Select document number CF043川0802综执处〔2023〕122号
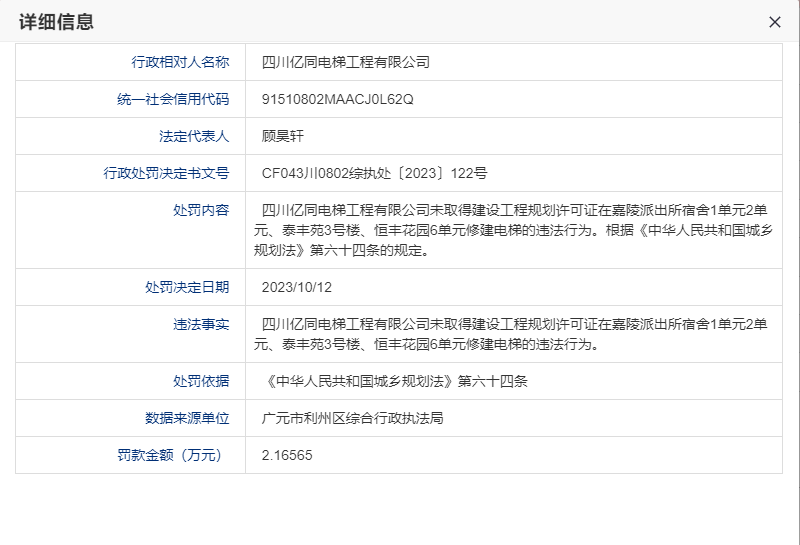 374,173
